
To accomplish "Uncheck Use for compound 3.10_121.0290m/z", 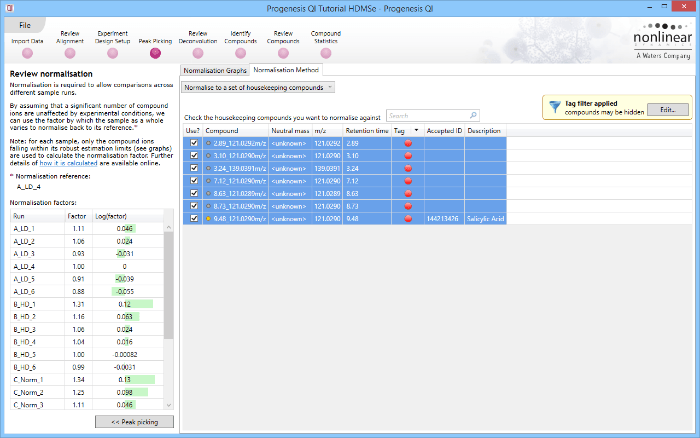I will pos(194,155).
